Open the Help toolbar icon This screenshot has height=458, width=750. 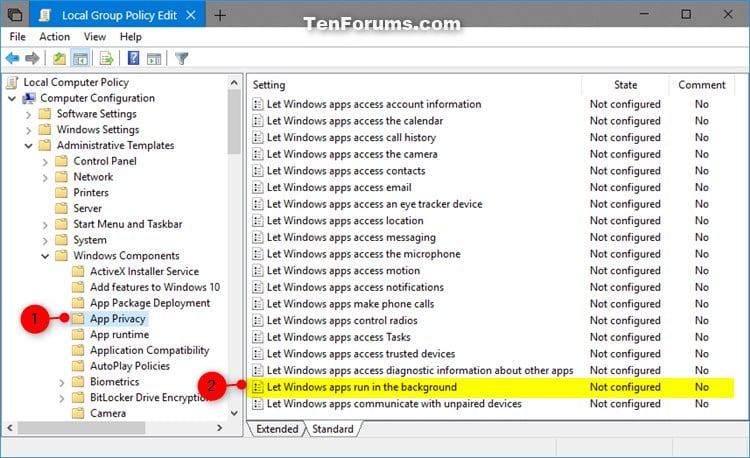click(133, 58)
